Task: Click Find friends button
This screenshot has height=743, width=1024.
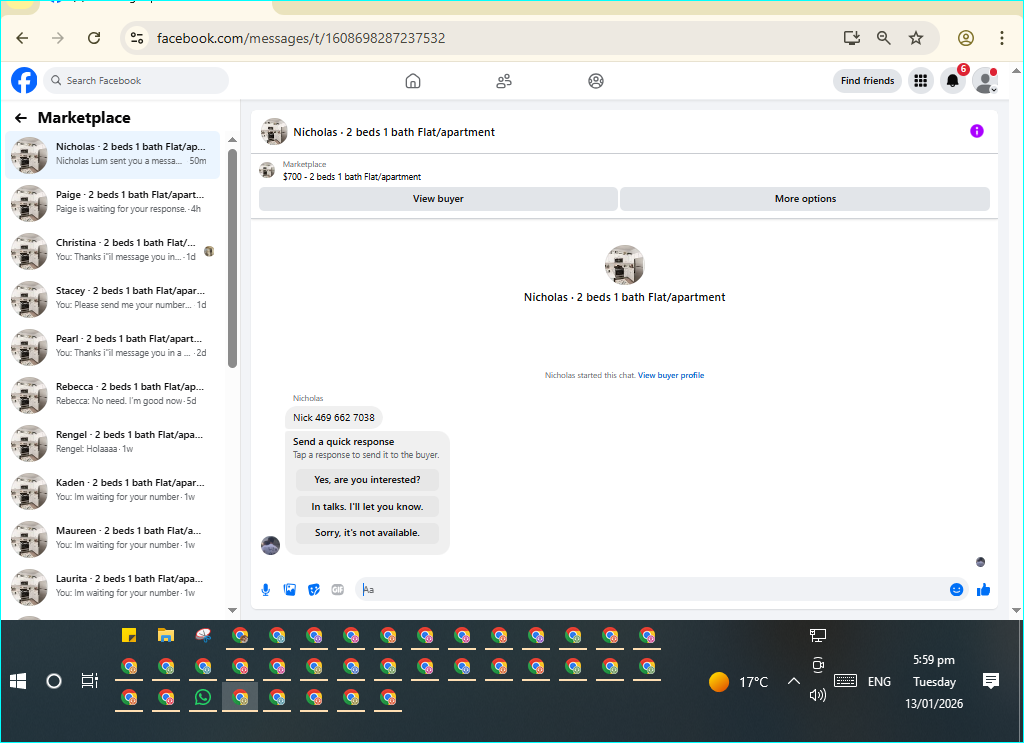Action: coord(867,81)
